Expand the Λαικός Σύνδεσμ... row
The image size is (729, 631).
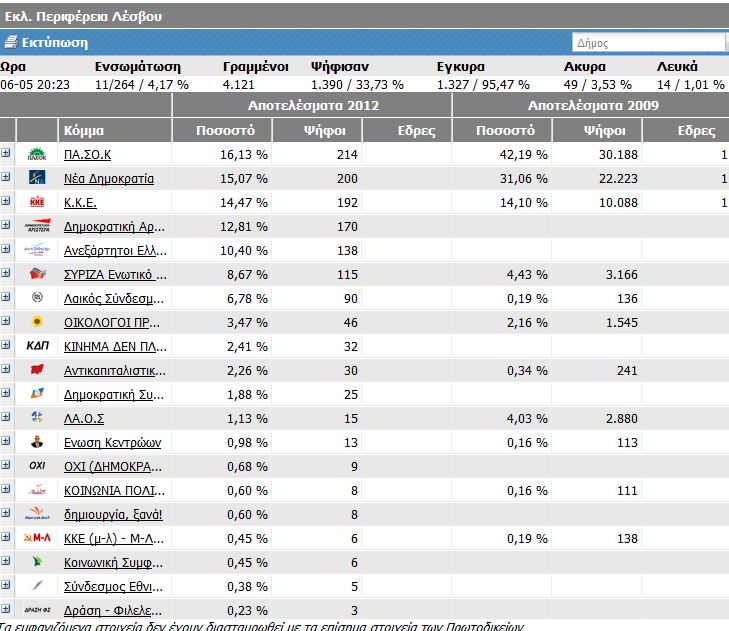pos(6,297)
